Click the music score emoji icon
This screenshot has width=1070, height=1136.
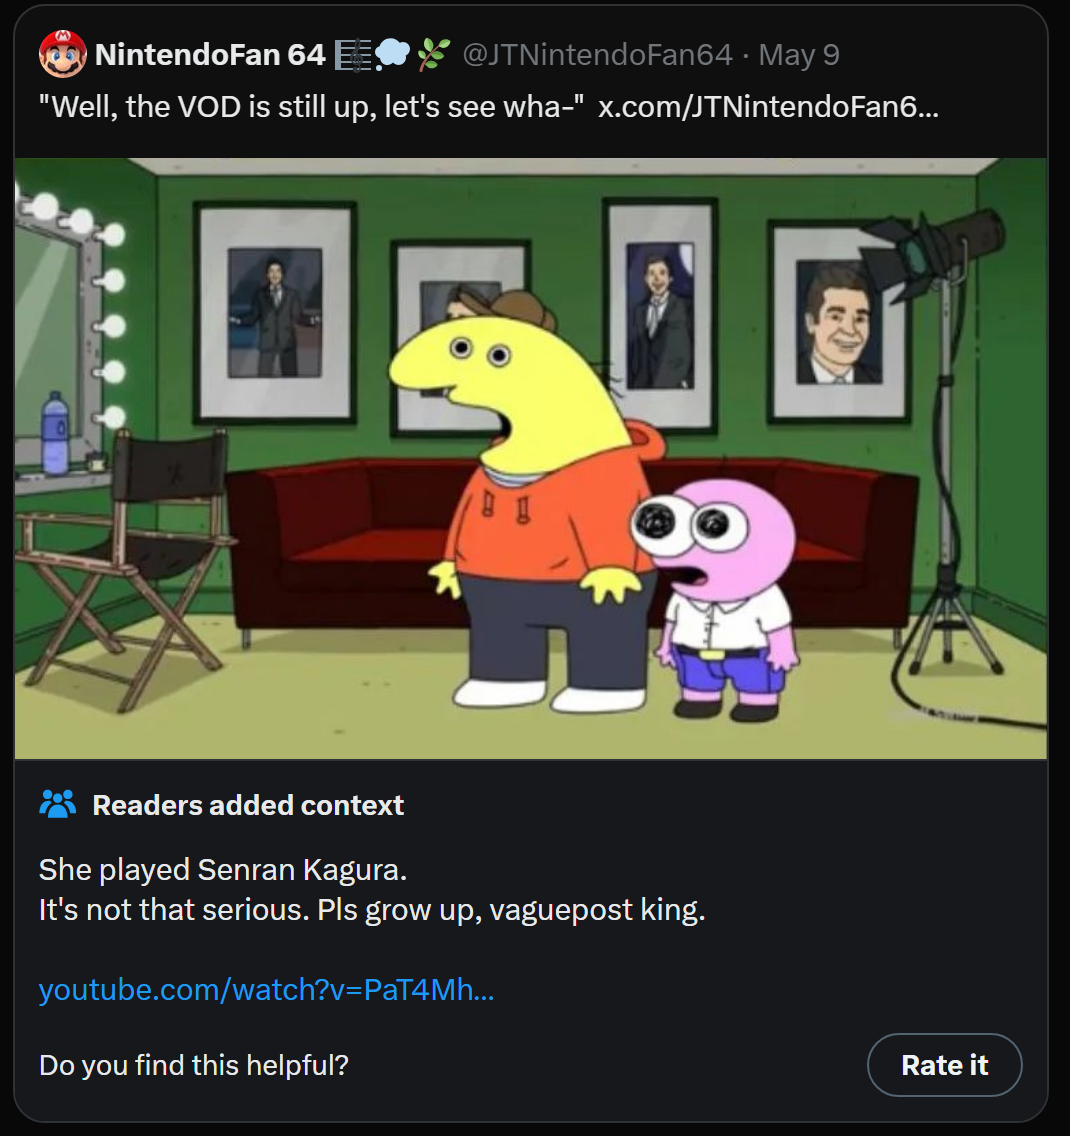(353, 55)
